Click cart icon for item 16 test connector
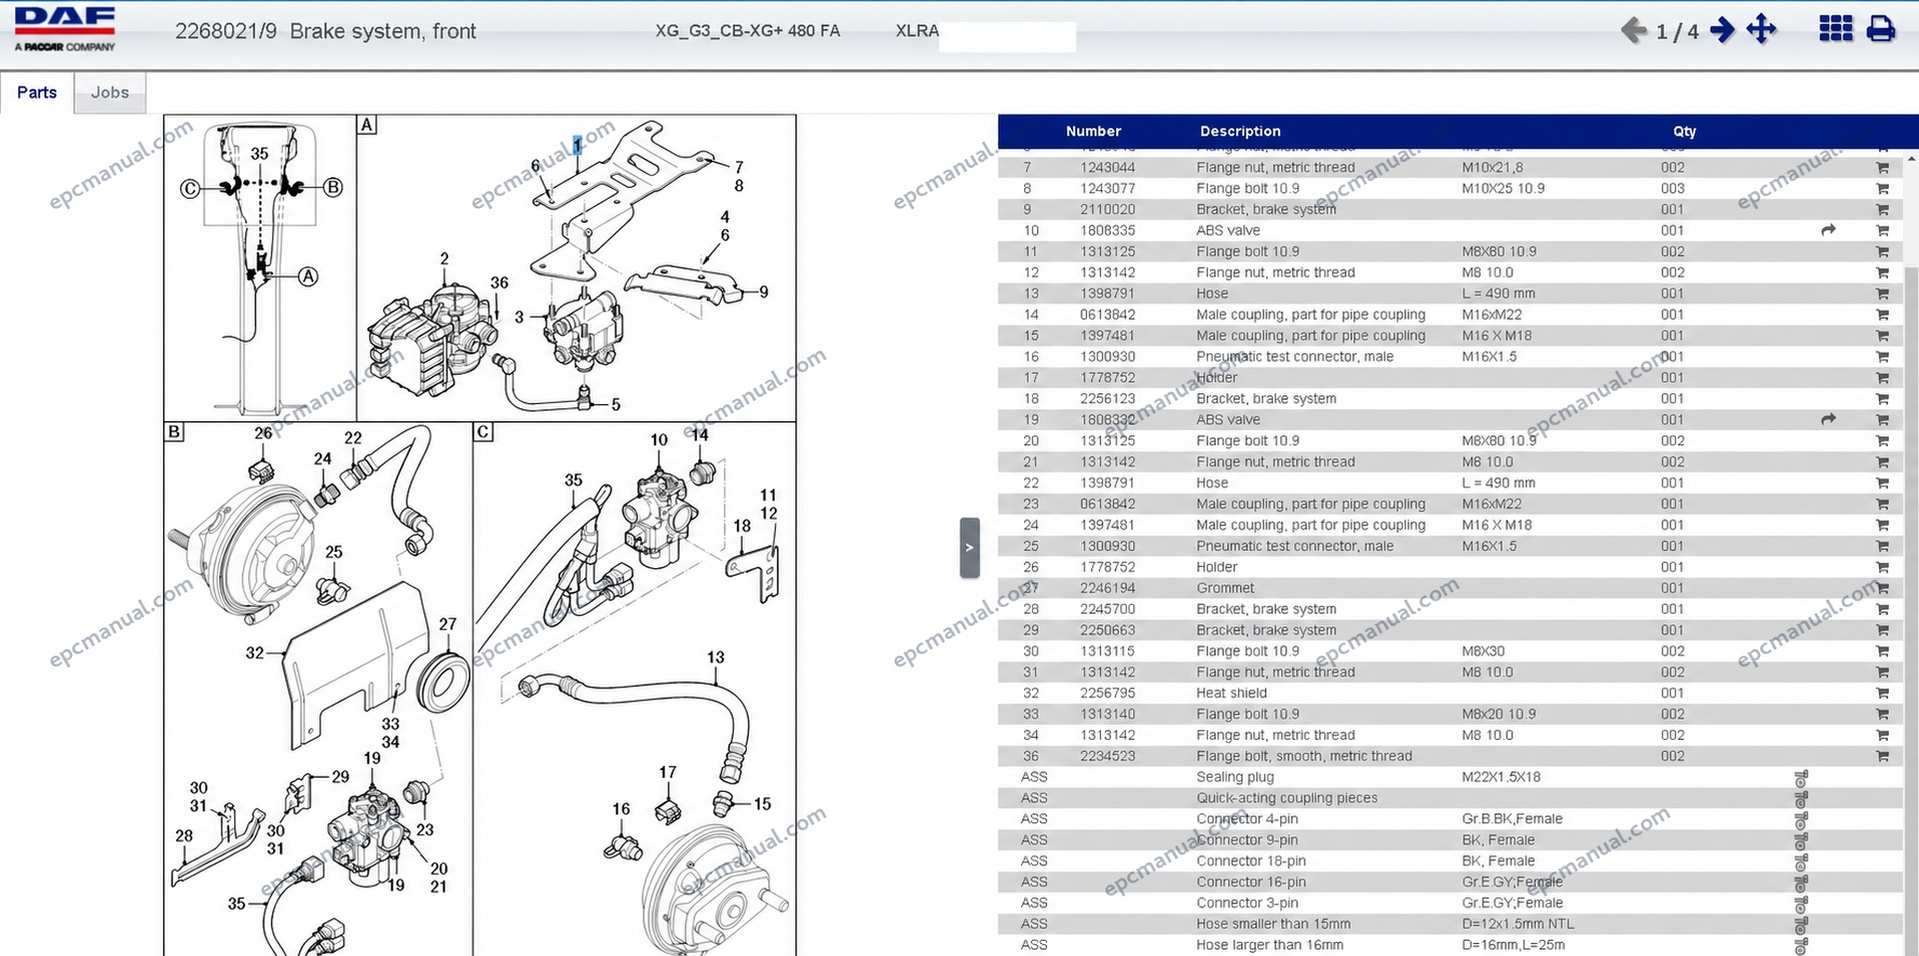This screenshot has width=1919, height=956. point(1882,357)
